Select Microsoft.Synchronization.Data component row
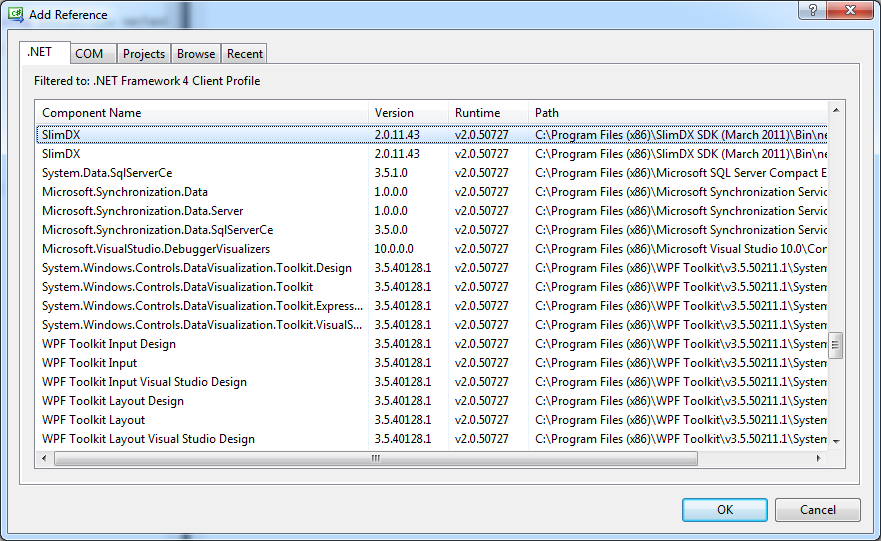The height and width of the screenshot is (541, 881). click(x=432, y=192)
